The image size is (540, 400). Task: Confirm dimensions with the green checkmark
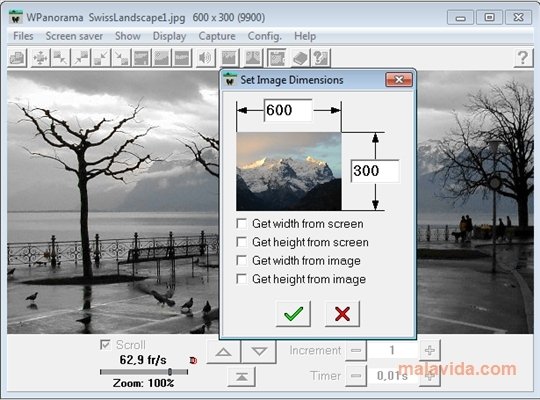pos(293,314)
